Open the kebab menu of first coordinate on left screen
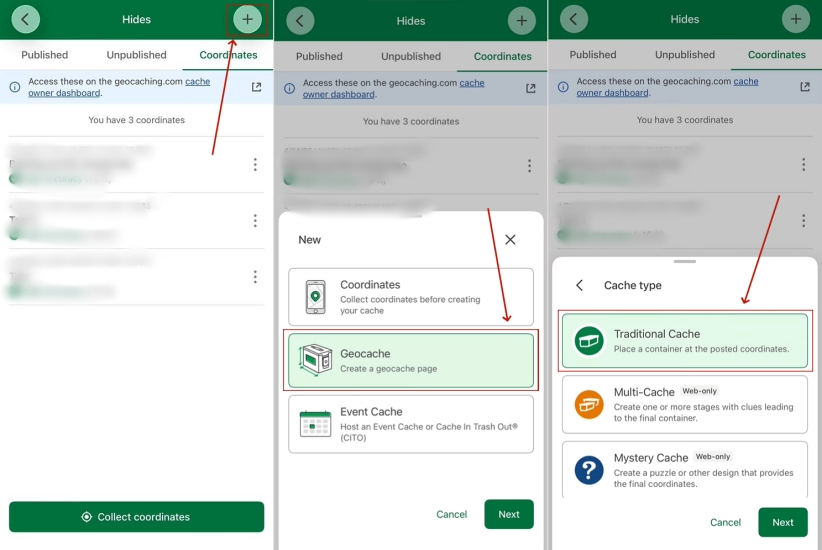The height and width of the screenshot is (550, 822). (255, 165)
